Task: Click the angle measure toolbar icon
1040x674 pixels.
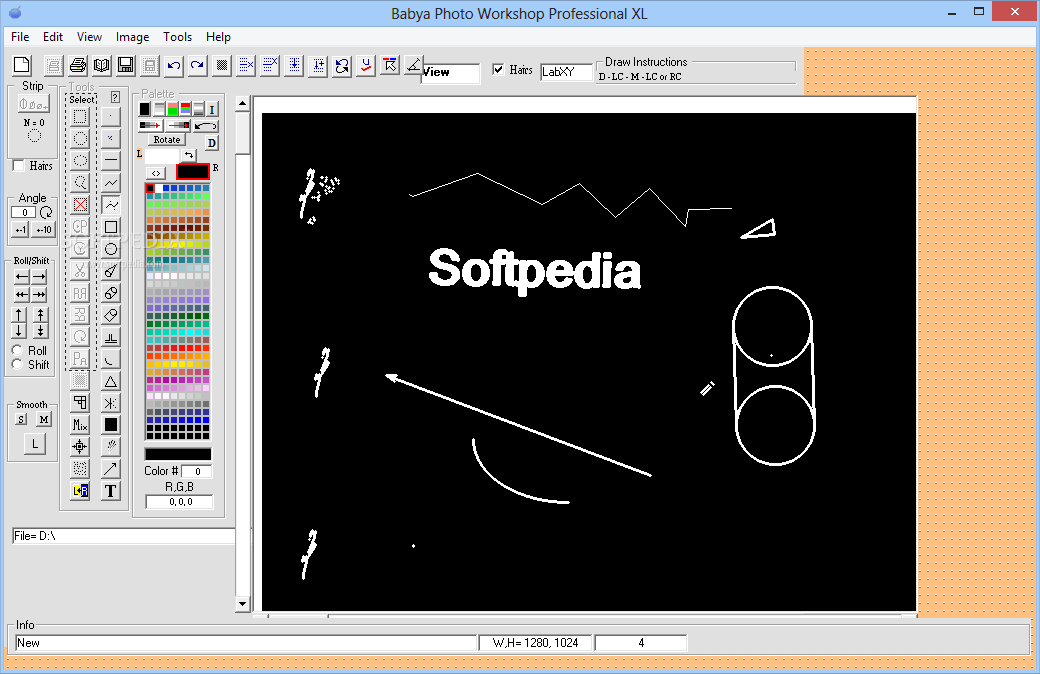Action: (x=414, y=65)
